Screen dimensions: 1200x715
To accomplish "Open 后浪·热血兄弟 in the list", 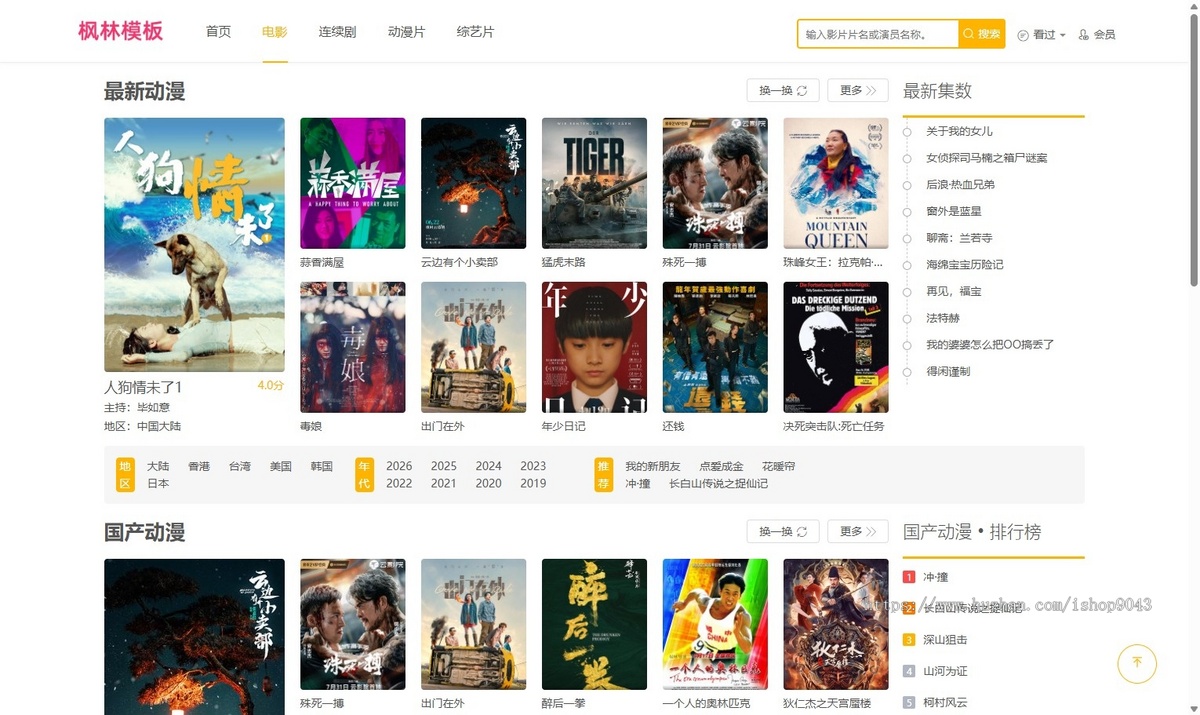I will point(960,185).
